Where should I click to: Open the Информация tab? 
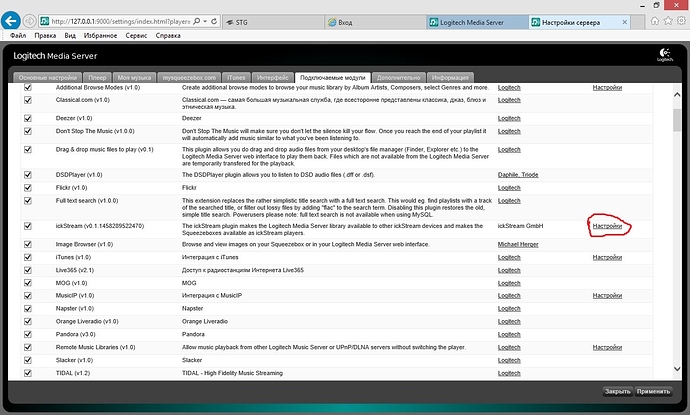coord(450,77)
